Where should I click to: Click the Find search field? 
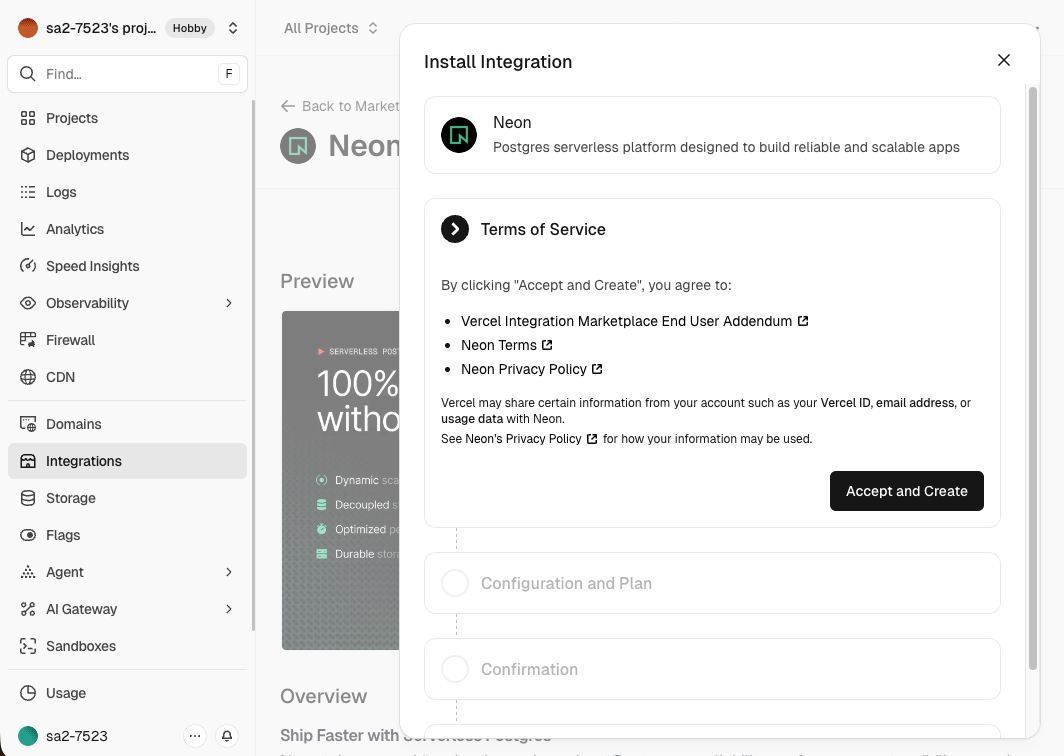click(127, 74)
